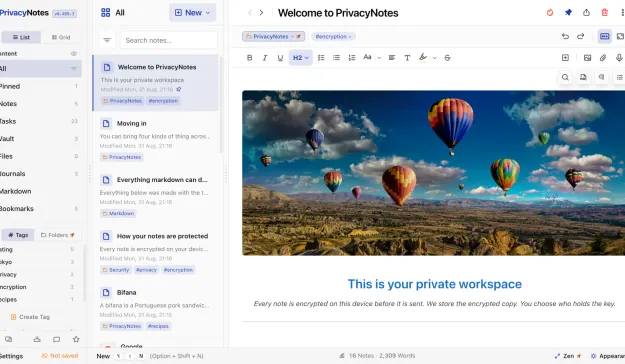Open the #encryption tag chip dropdown

333,36
